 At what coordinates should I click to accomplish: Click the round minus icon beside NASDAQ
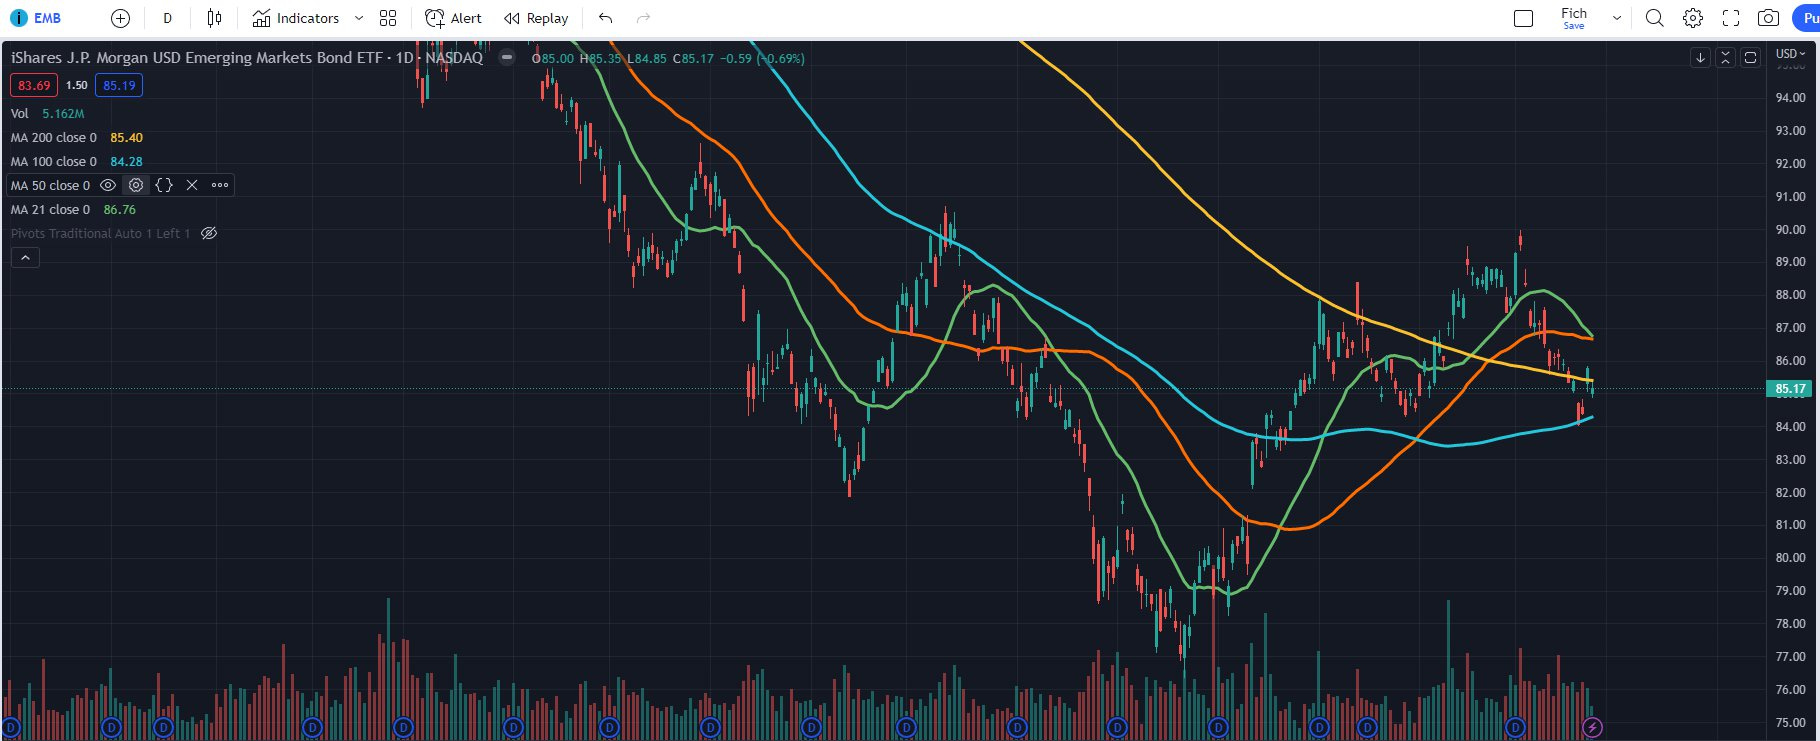[507, 58]
